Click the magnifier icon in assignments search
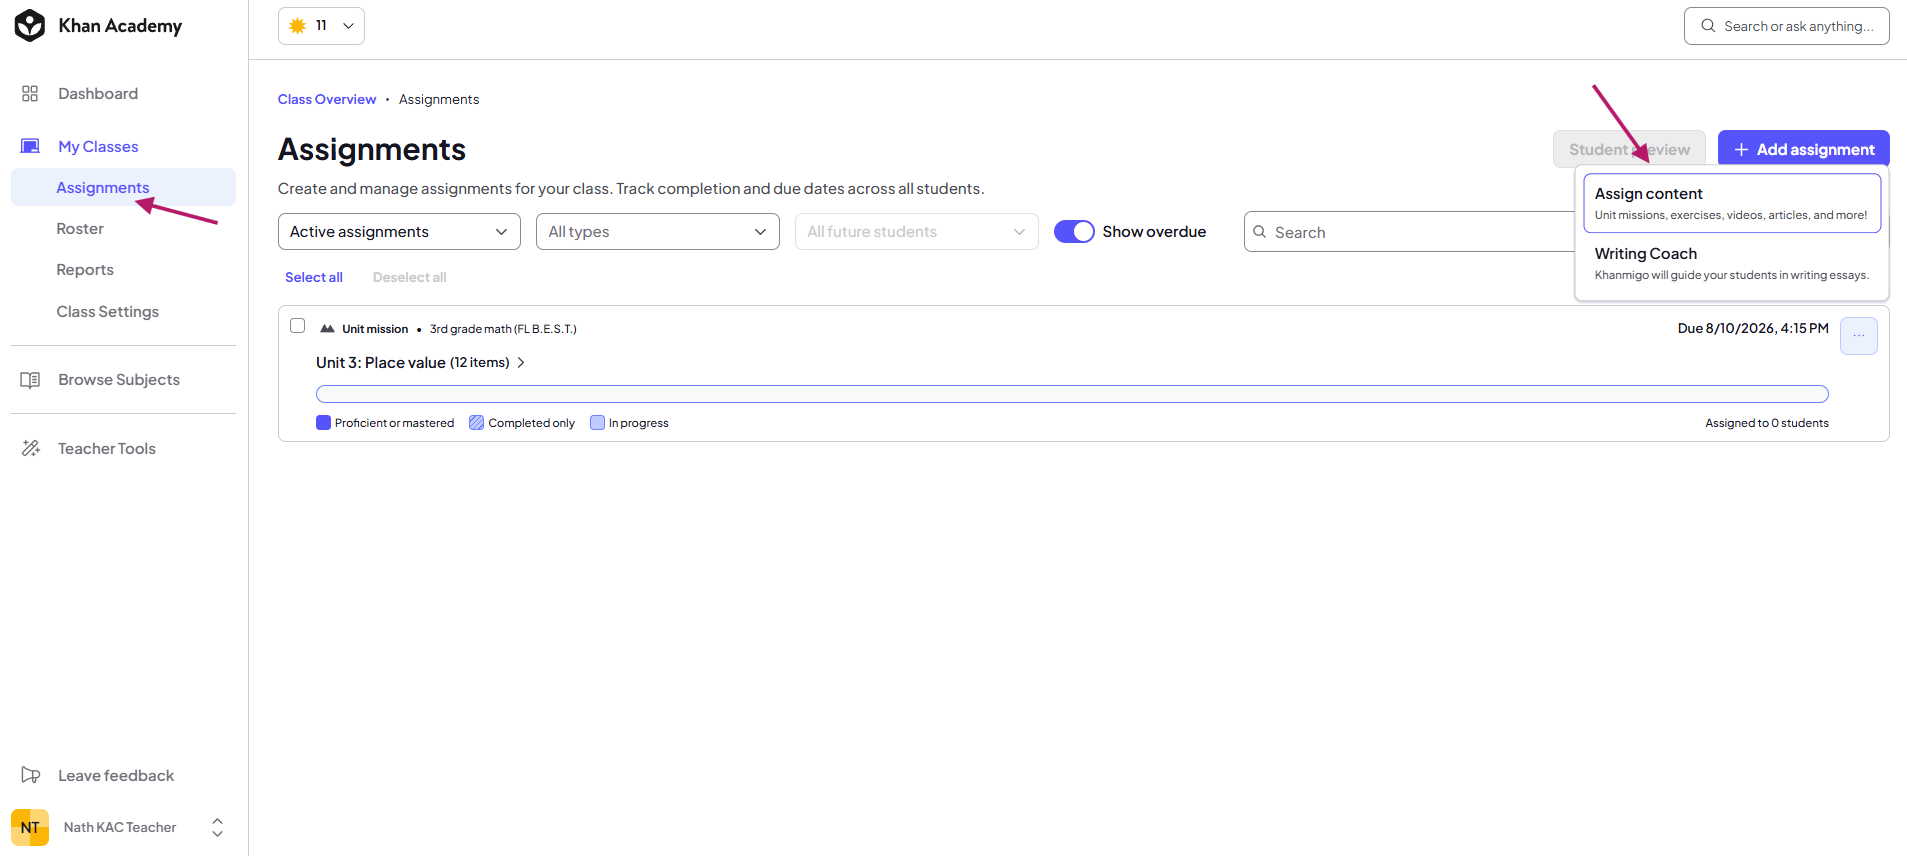The width and height of the screenshot is (1907, 856). click(1259, 232)
